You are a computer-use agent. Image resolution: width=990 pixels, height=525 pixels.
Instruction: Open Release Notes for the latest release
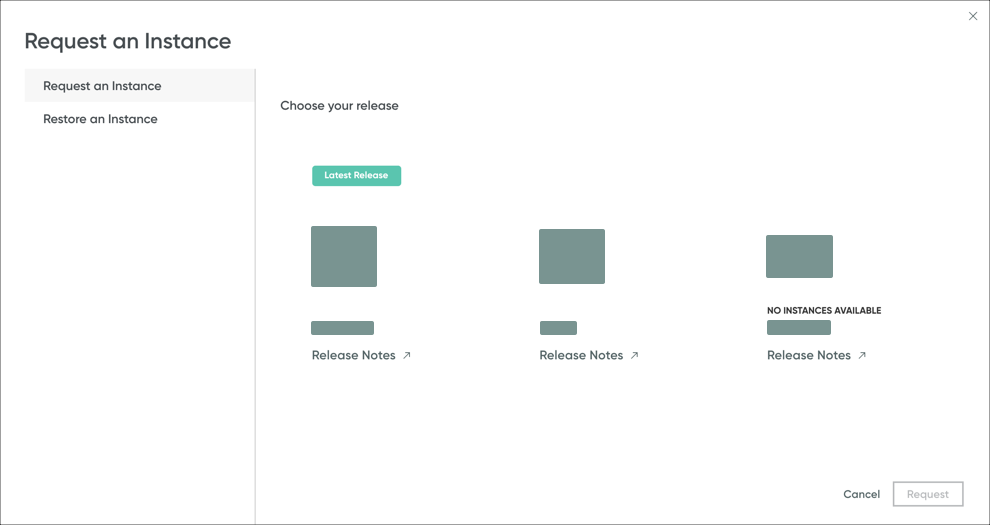pyautogui.click(x=353, y=356)
